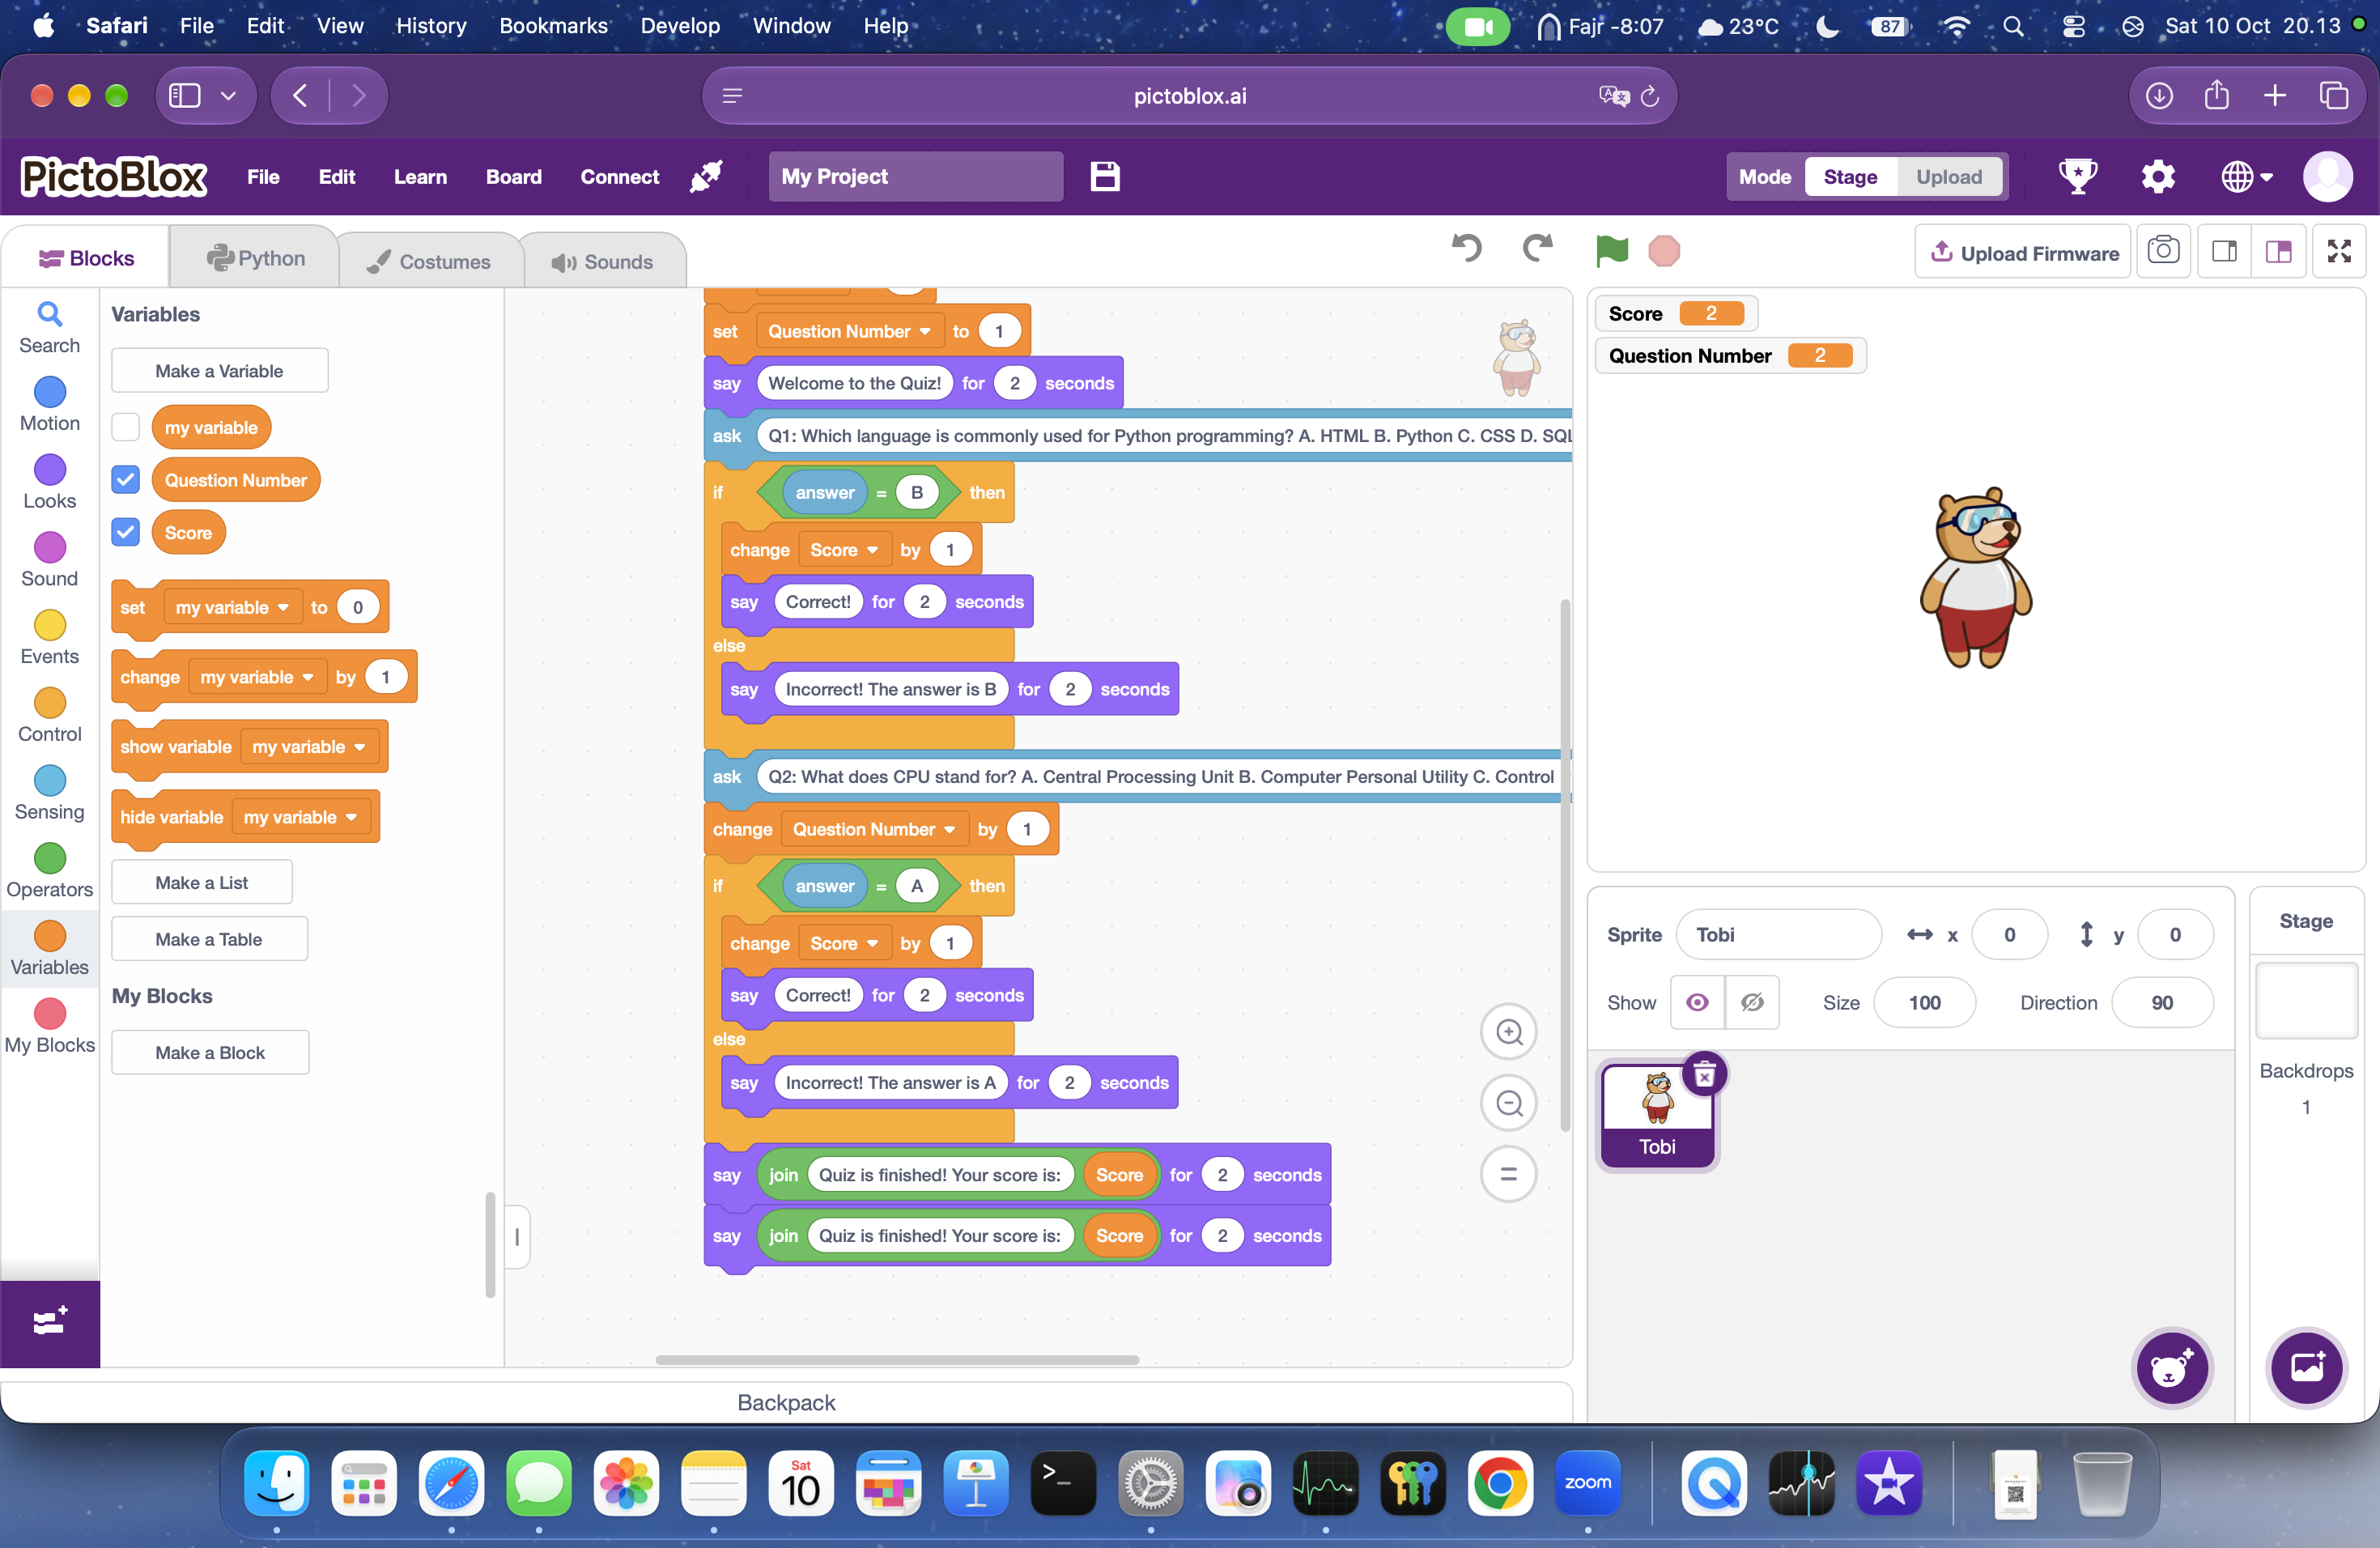Reset workspace zoom with equals icon
The image size is (2380, 1548).
[1509, 1174]
